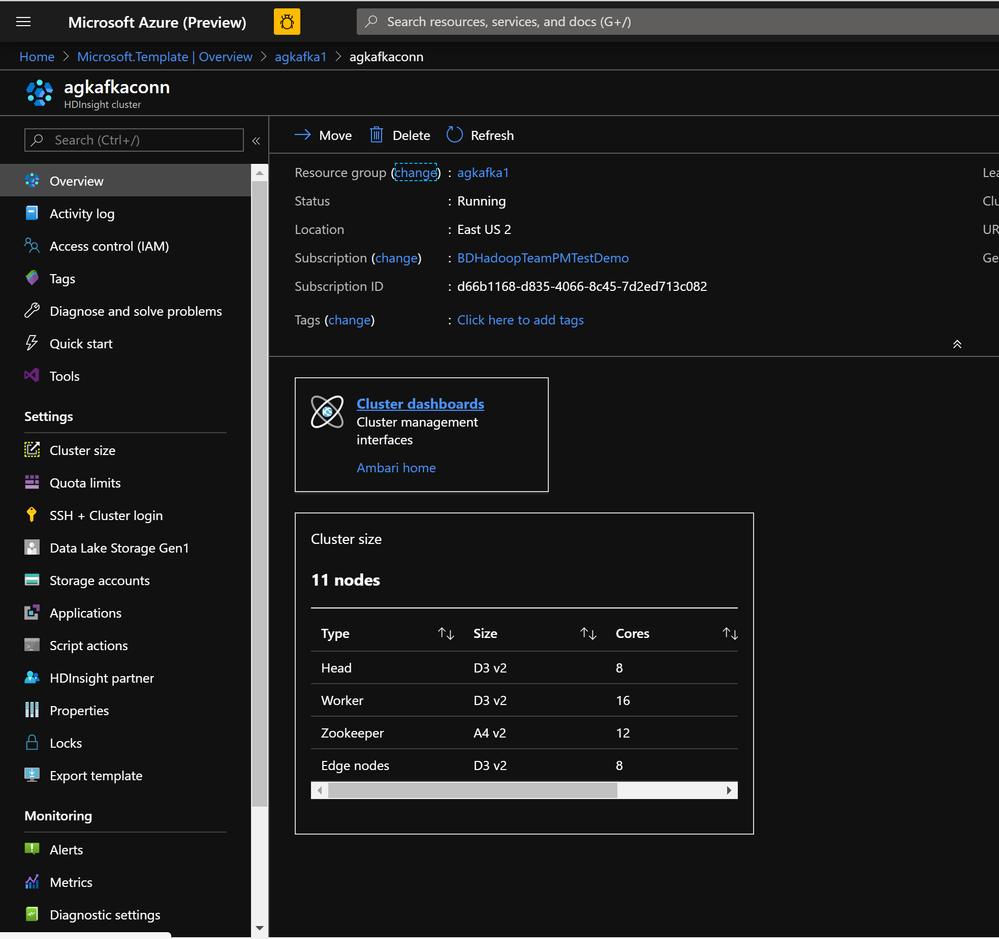Screen dimensions: 999x939
Task: Open Script actions in the Settings menu
Action: [126, 645]
